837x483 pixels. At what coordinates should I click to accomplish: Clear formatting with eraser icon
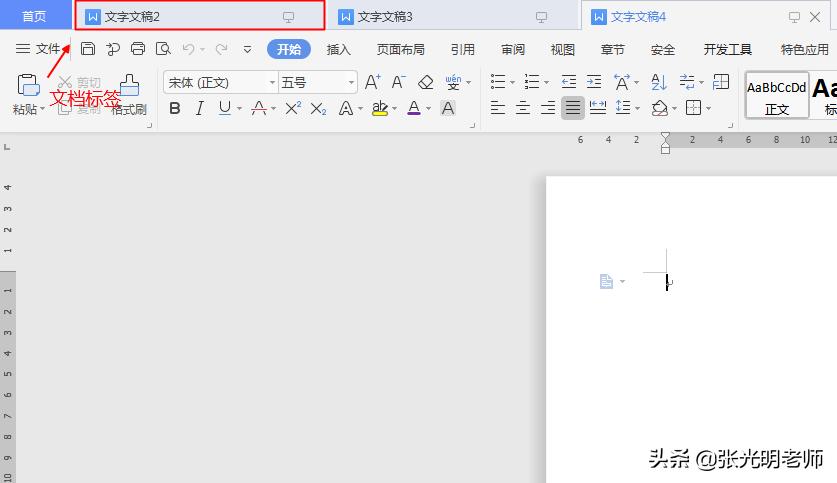425,82
